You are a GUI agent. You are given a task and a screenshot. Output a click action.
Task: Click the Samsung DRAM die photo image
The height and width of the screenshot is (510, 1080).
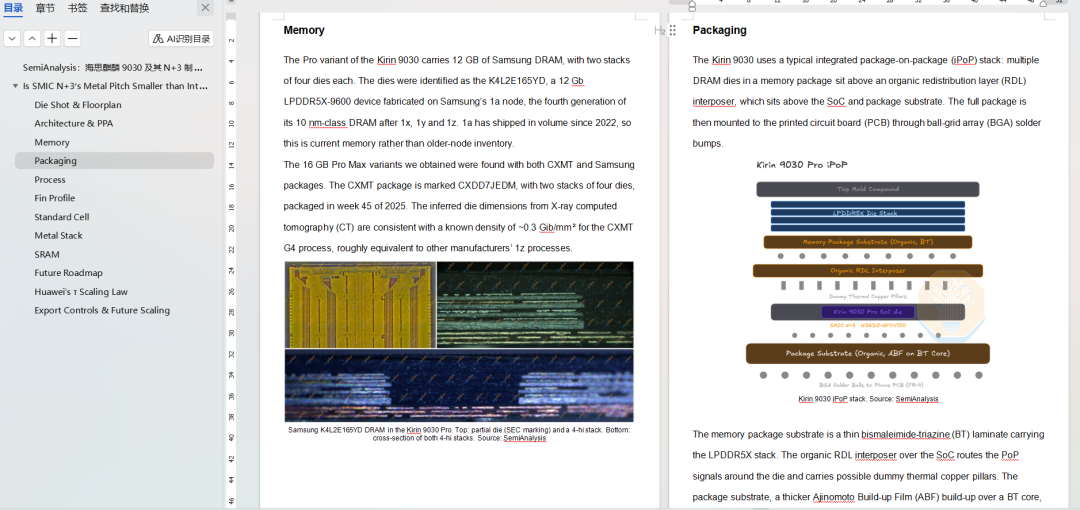point(459,341)
